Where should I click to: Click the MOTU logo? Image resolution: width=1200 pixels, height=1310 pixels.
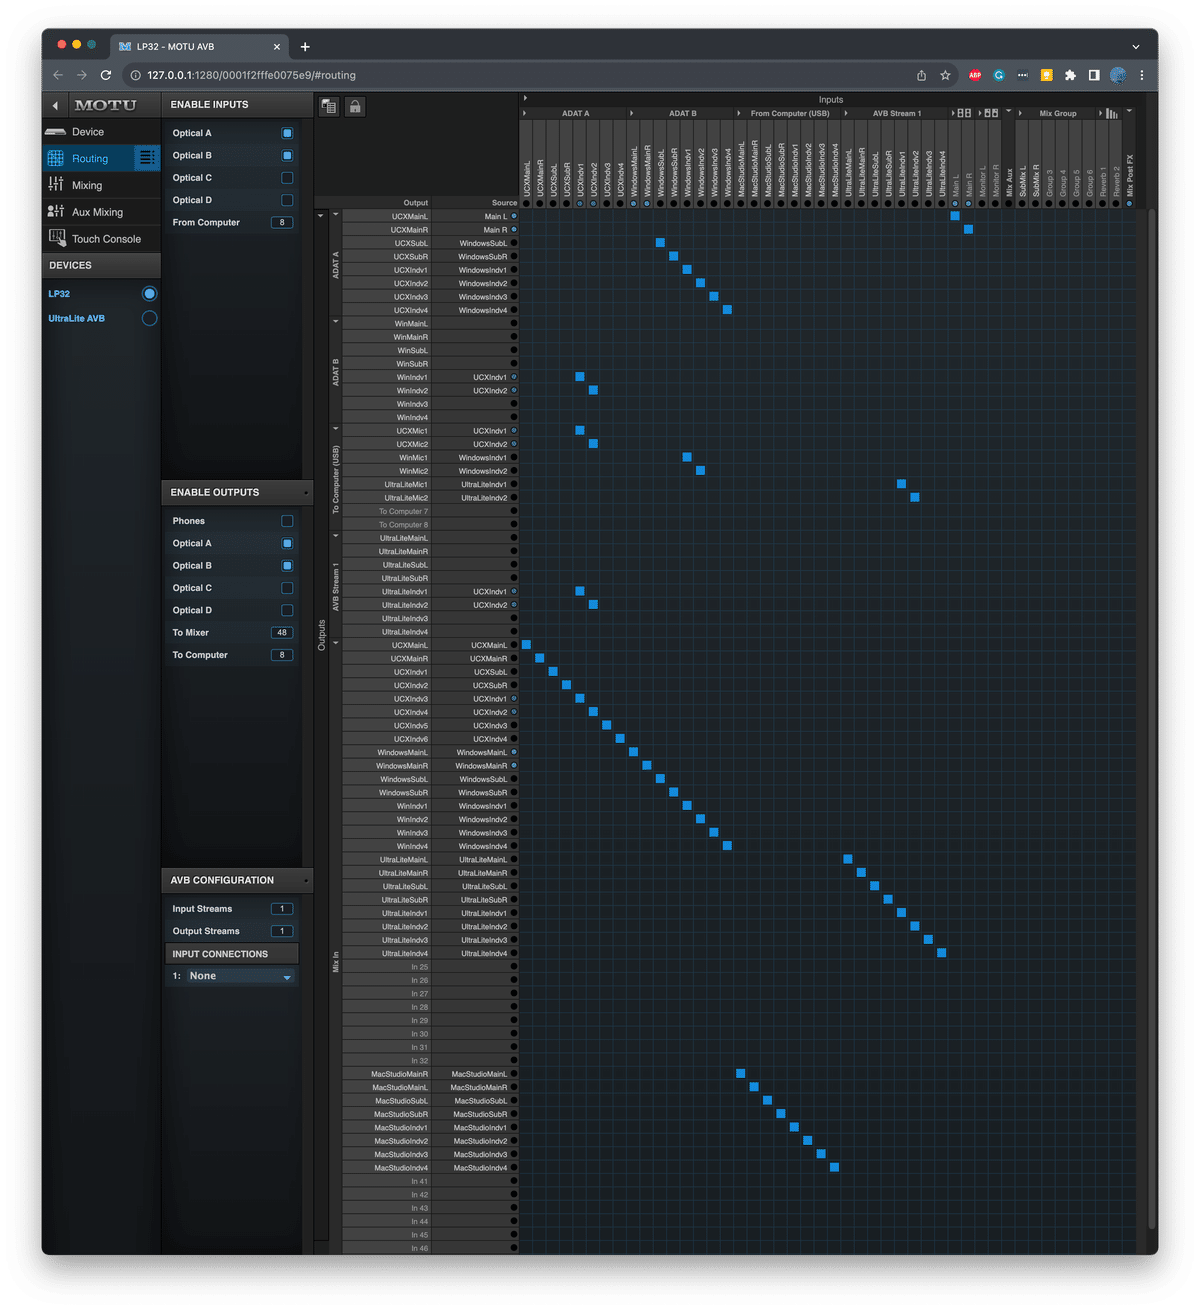tap(105, 105)
